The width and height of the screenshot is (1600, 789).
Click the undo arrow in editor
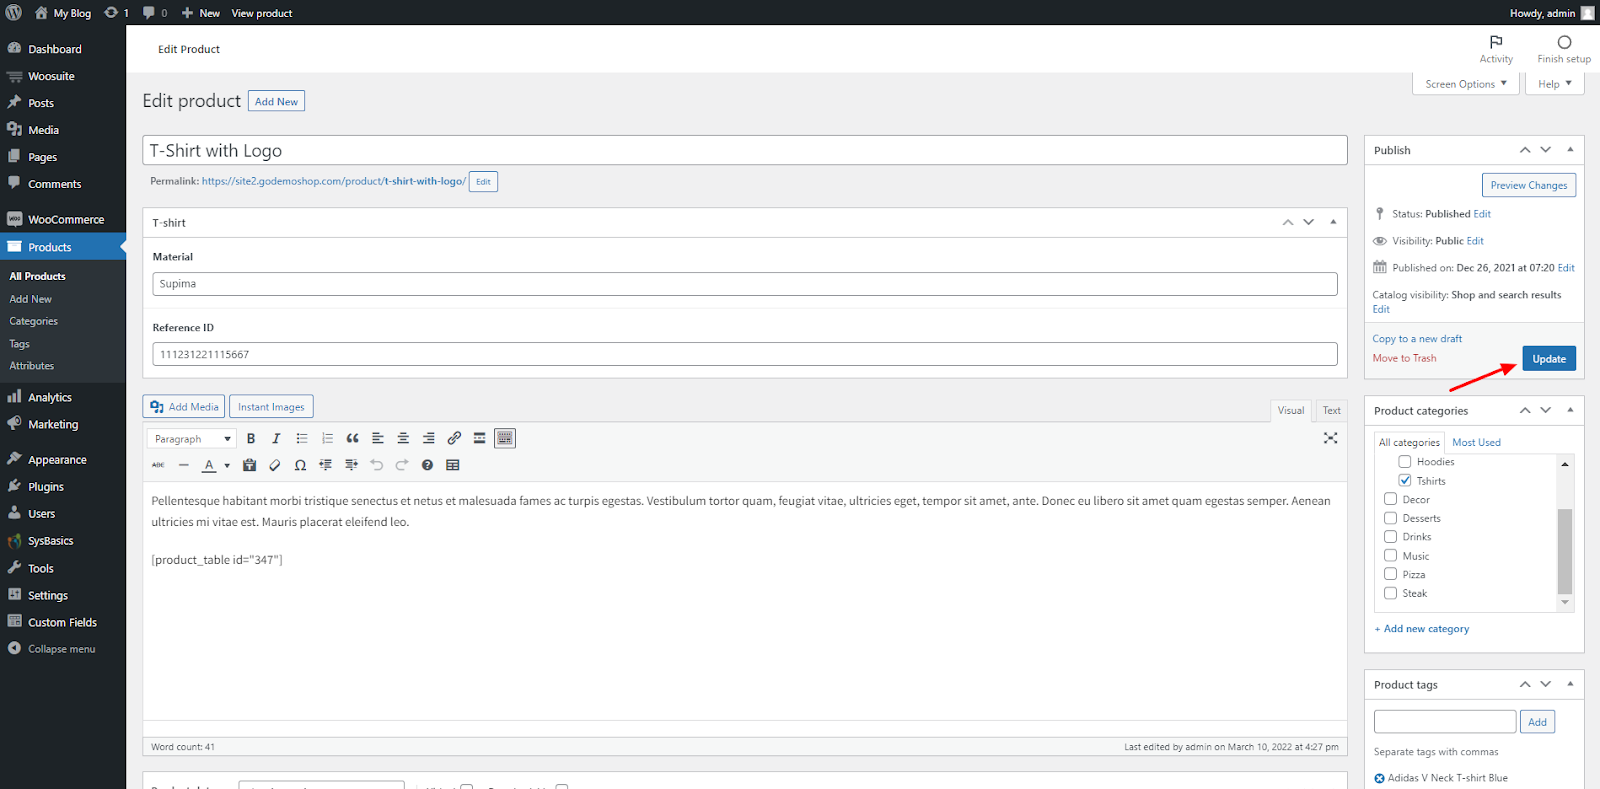[x=376, y=465]
